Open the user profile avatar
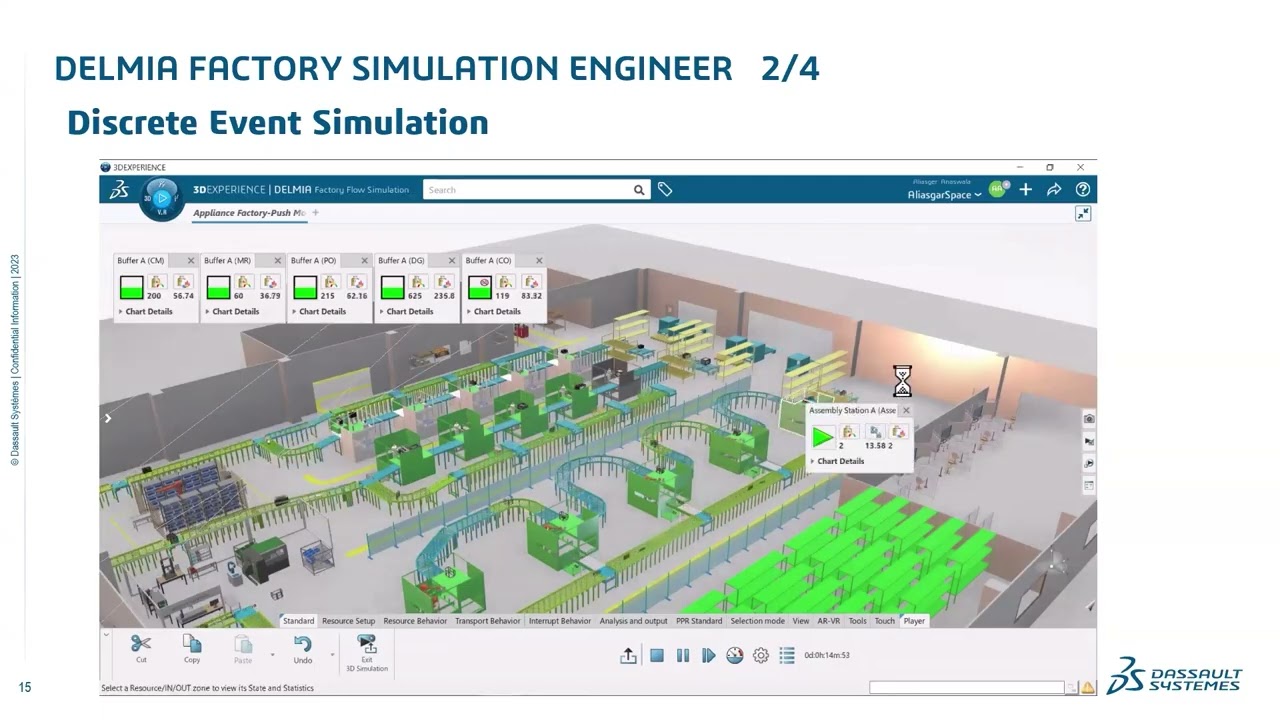This screenshot has height=720, width=1280. [997, 189]
